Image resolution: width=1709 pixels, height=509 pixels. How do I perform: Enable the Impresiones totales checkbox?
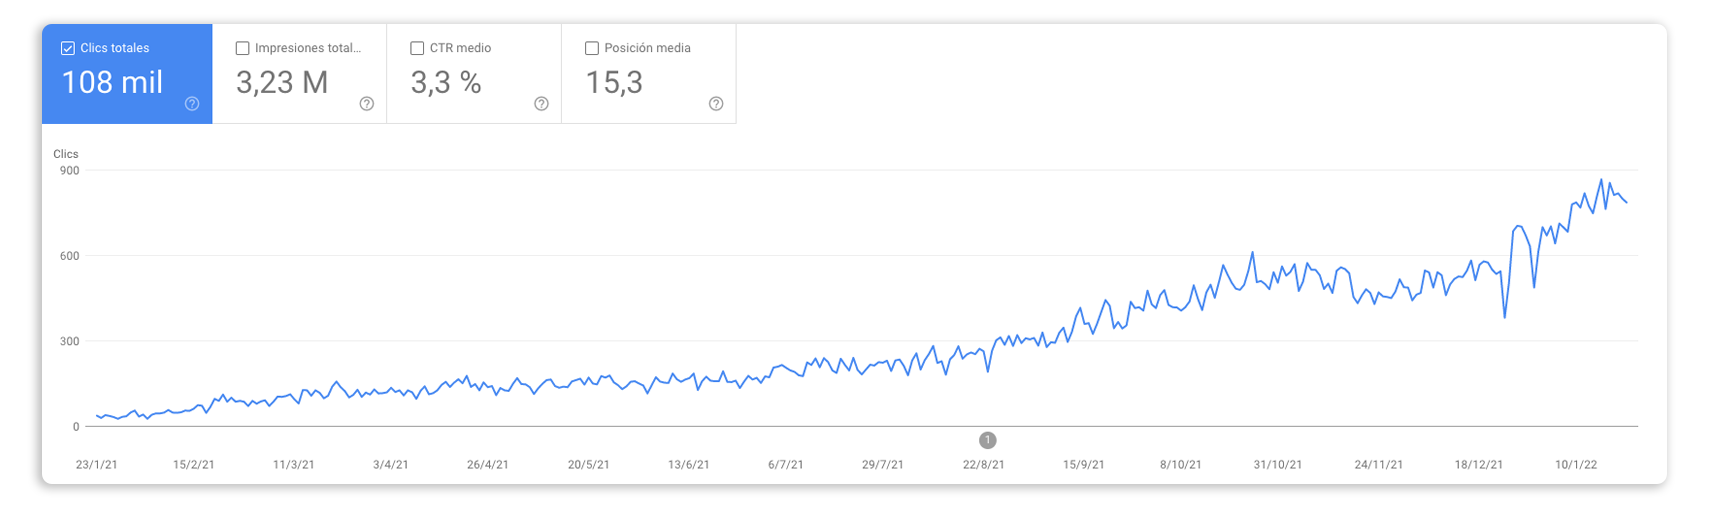(x=242, y=48)
